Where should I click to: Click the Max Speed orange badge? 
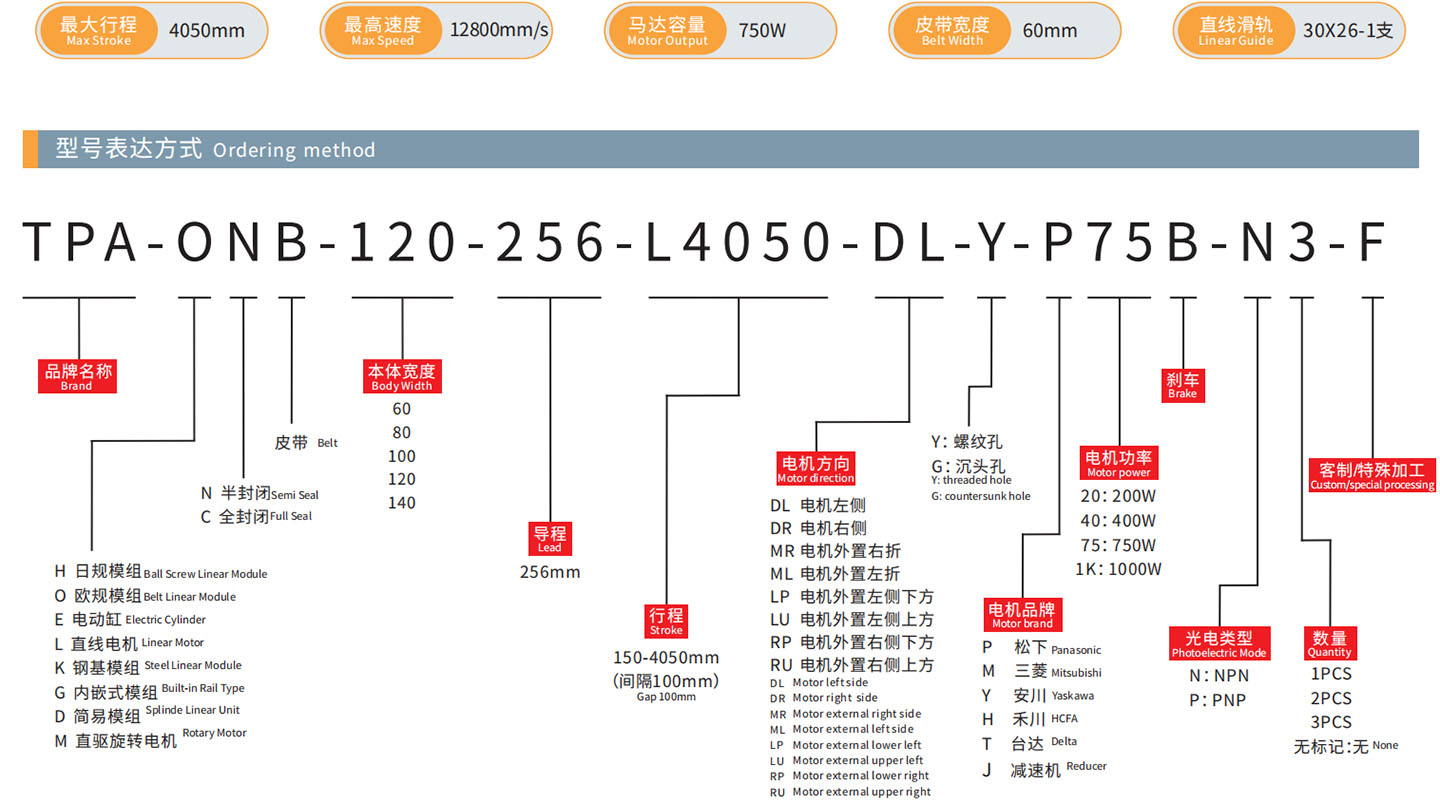coord(382,30)
